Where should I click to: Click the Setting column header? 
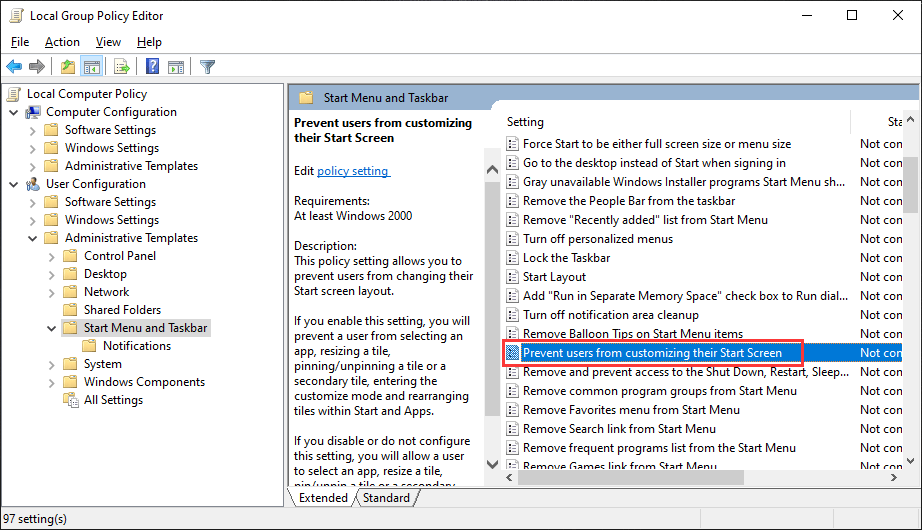(526, 122)
